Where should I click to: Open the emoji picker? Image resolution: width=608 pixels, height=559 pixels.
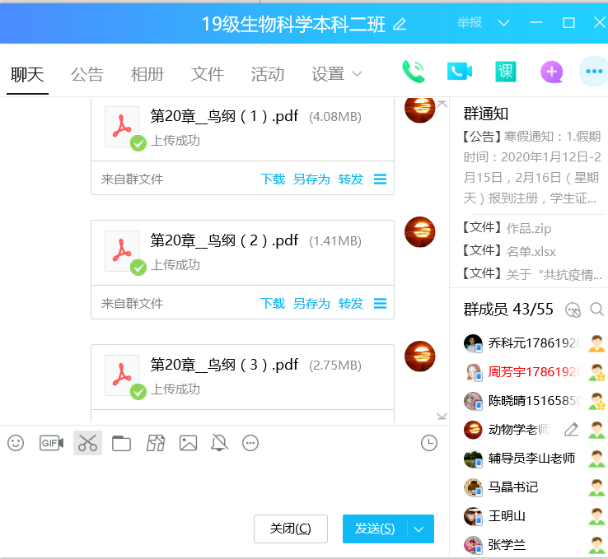click(x=16, y=442)
